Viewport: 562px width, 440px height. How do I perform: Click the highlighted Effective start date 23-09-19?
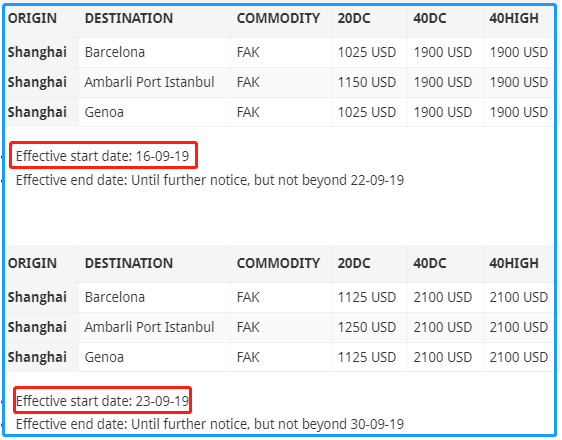coord(103,401)
